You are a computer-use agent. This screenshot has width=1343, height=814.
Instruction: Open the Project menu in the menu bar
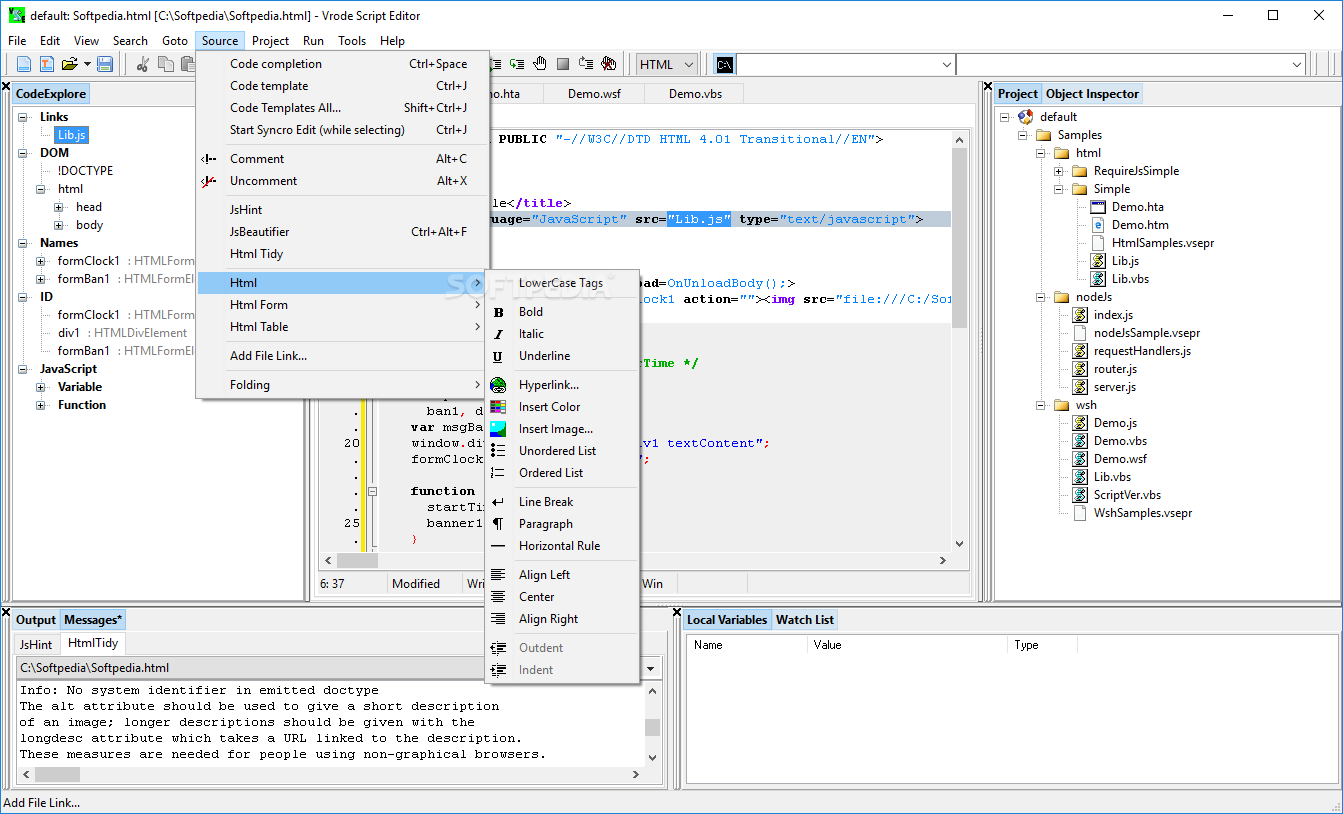(x=270, y=41)
